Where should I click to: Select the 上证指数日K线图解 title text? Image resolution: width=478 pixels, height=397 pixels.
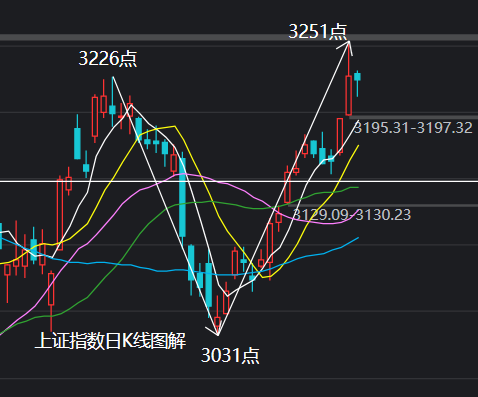click(x=110, y=341)
